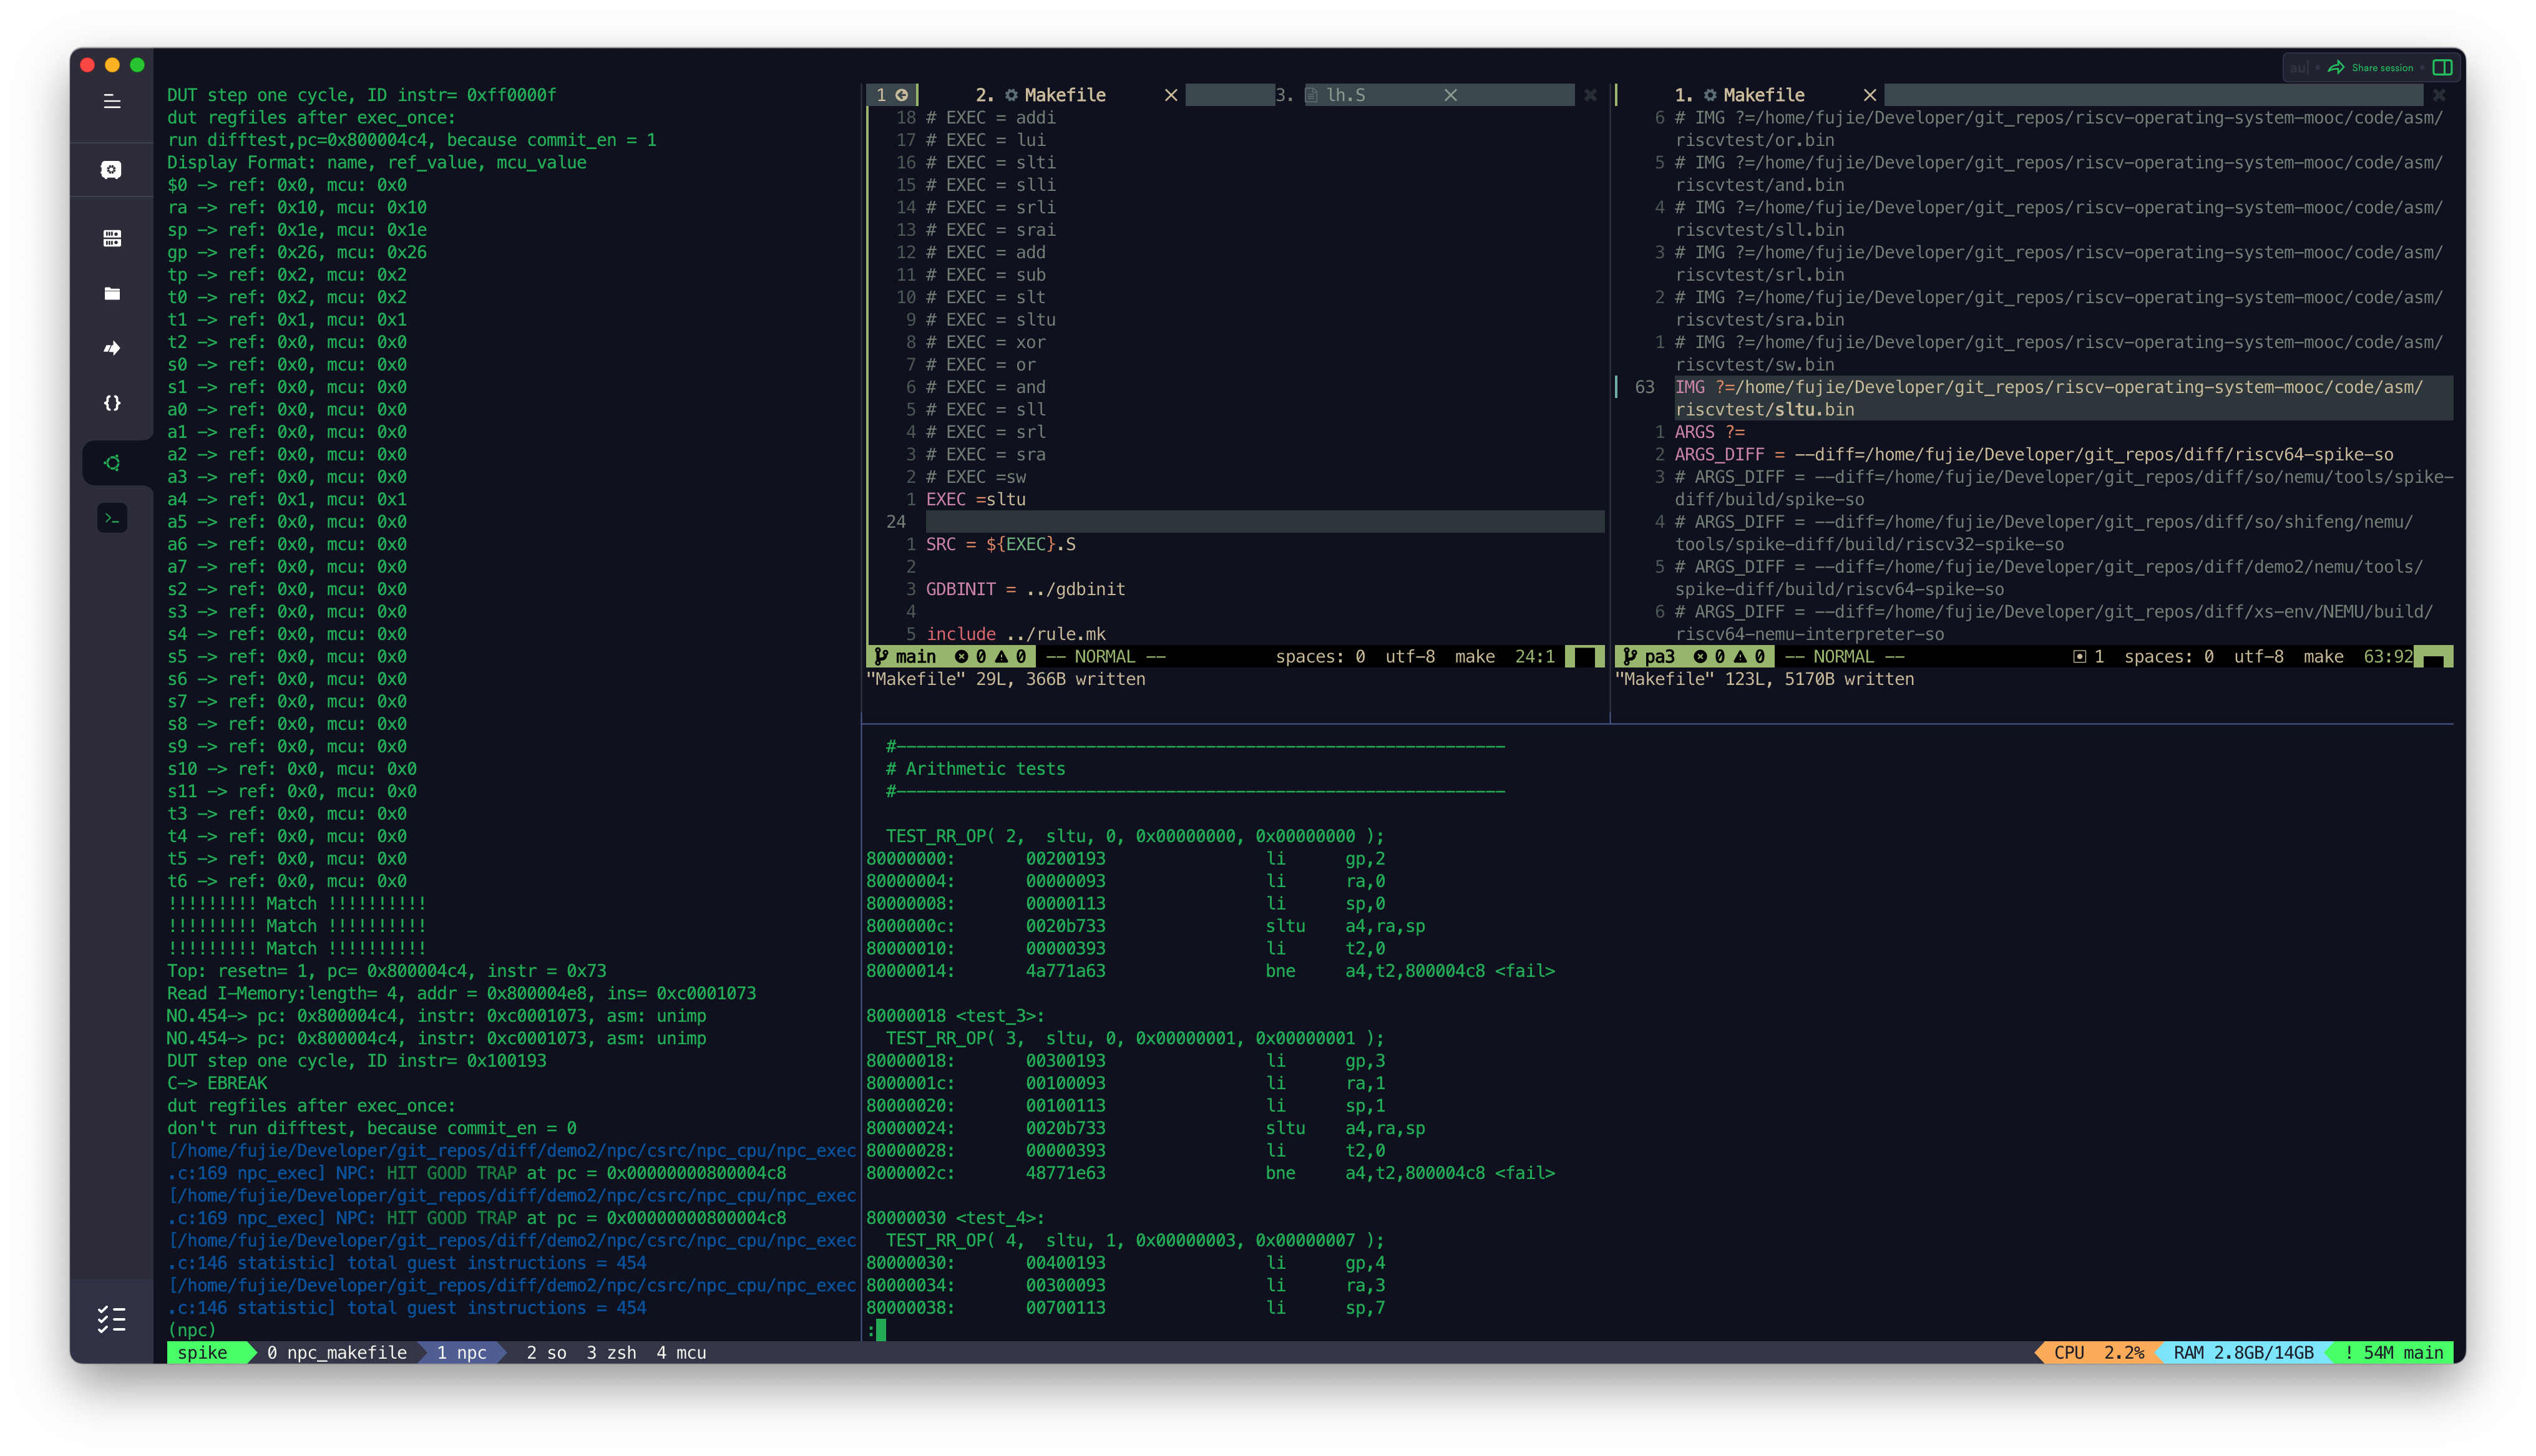Click file icon on 'lh.S' tab

[1311, 95]
